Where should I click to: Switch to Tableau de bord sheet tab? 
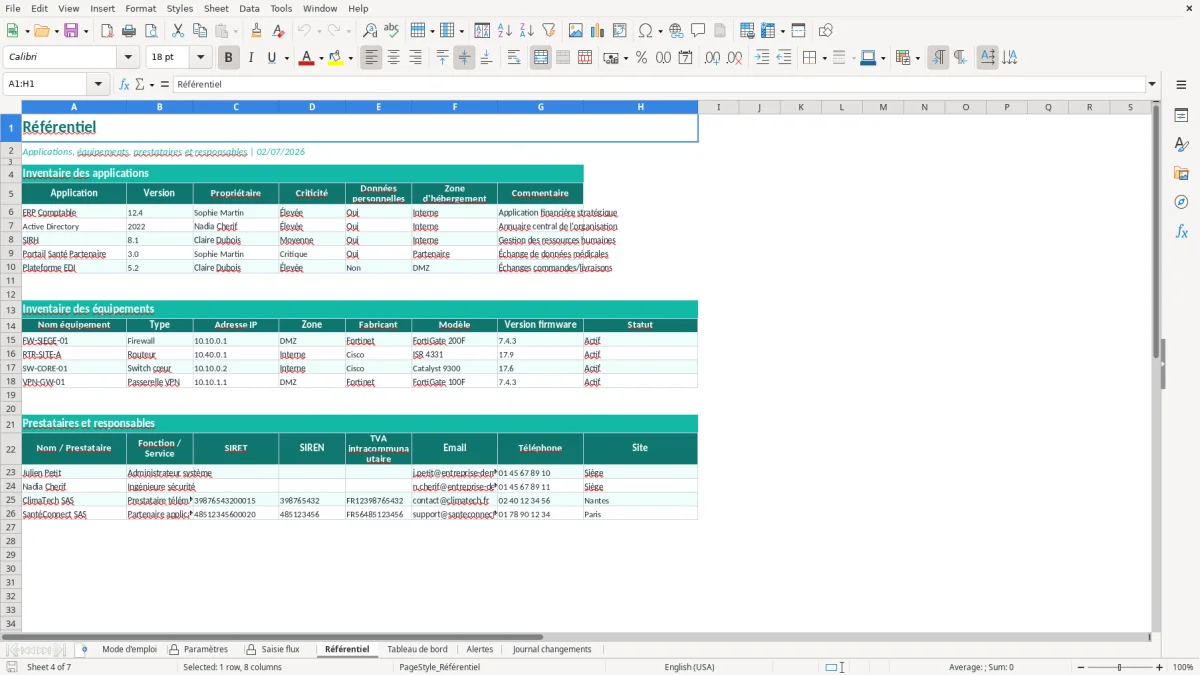point(417,649)
